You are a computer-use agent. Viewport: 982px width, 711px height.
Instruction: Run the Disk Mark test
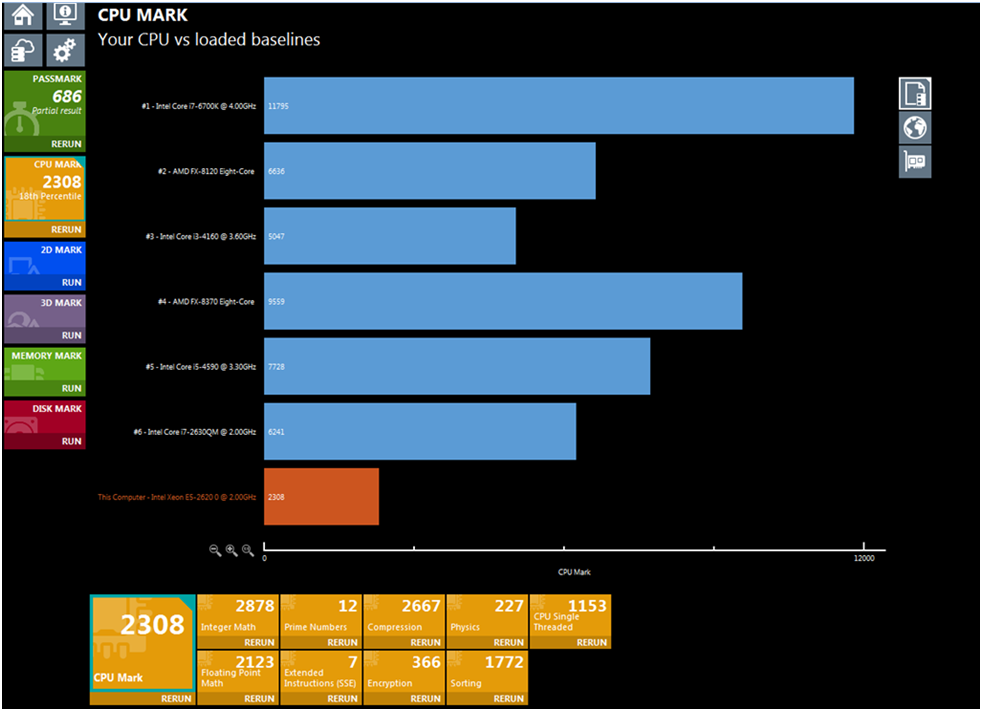[44, 441]
